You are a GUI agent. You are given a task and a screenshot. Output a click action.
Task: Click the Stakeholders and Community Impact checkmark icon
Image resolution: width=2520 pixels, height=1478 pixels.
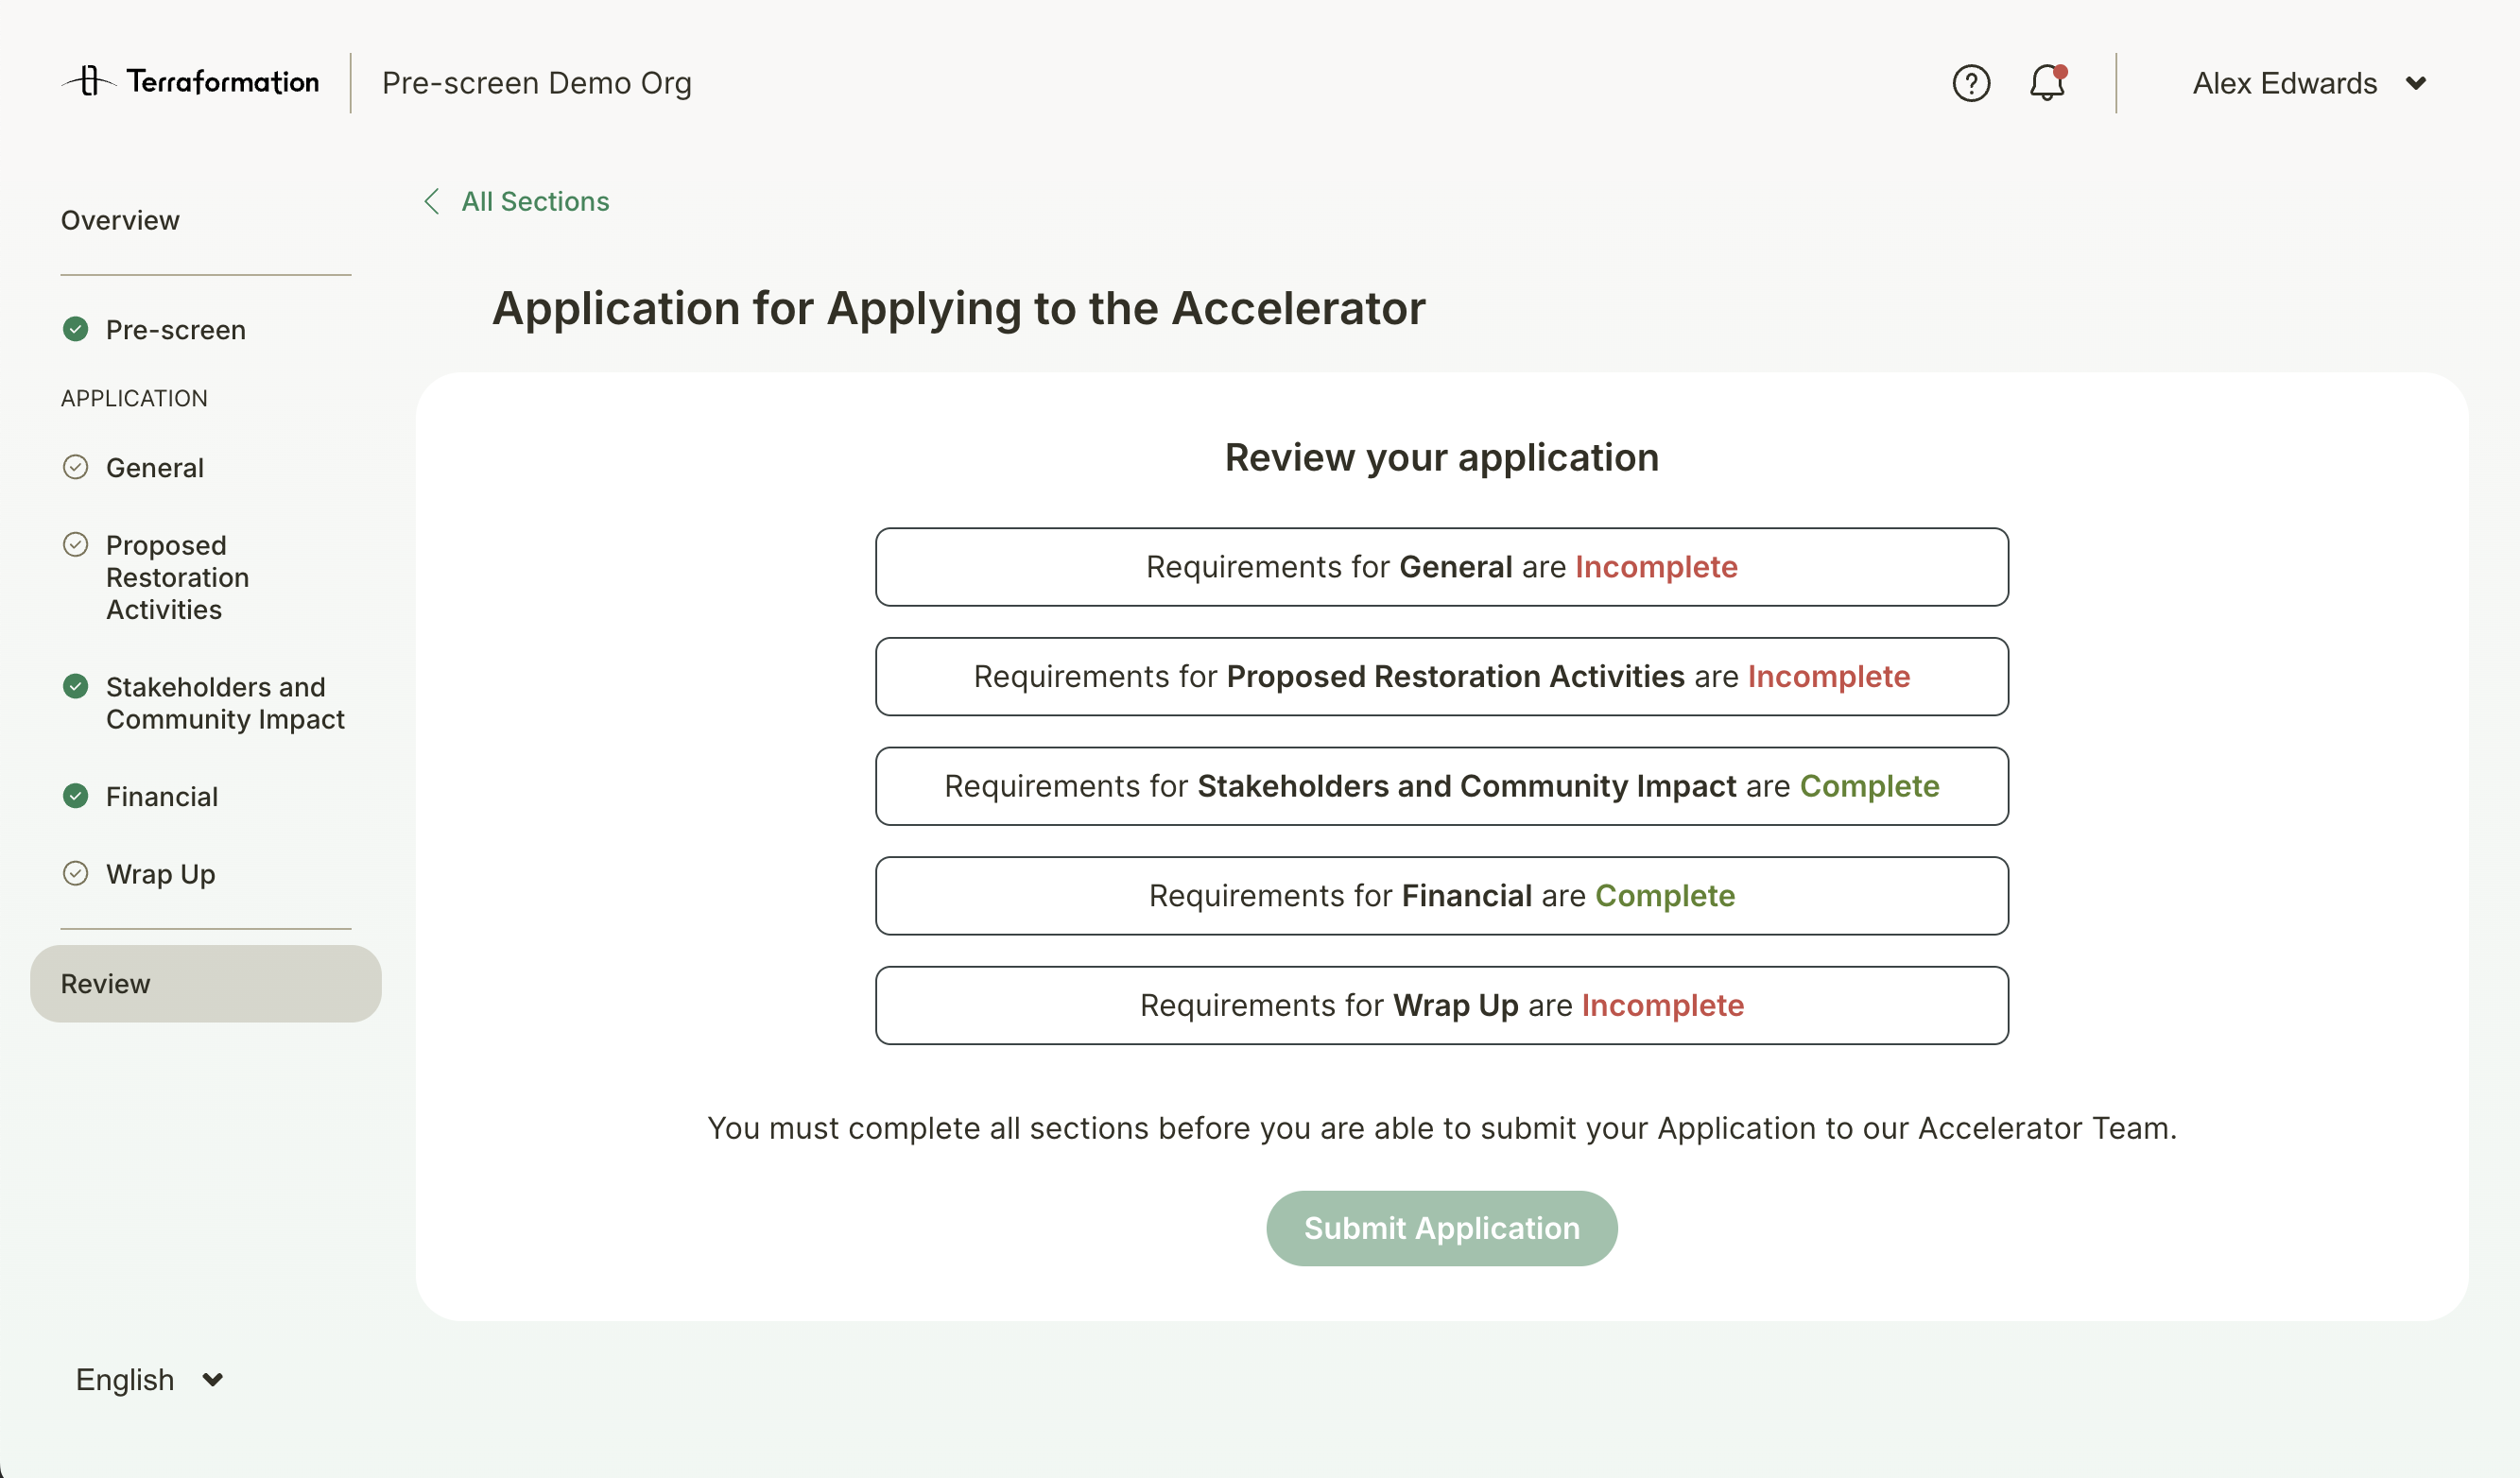click(75, 686)
